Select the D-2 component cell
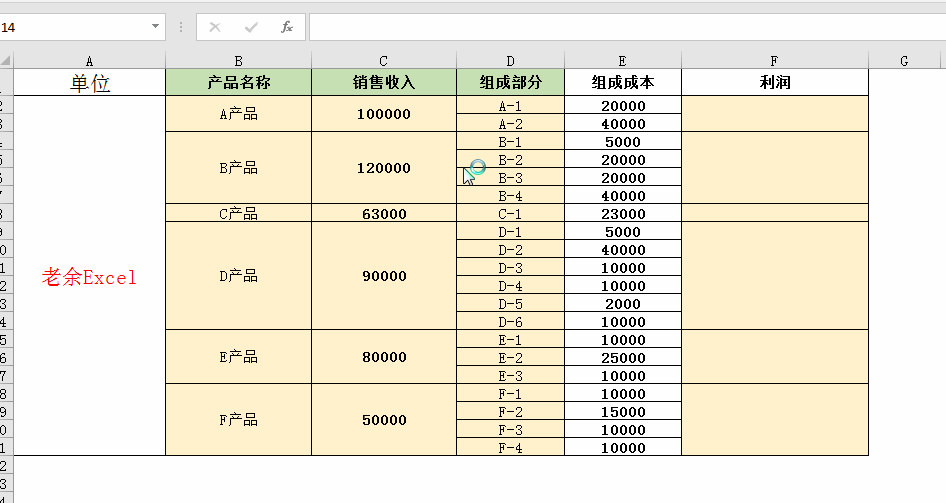The width and height of the screenshot is (946, 503). (x=510, y=249)
